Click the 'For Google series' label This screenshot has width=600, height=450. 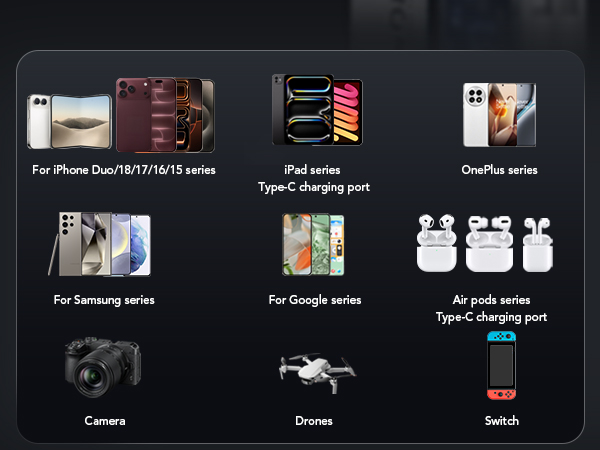point(315,300)
